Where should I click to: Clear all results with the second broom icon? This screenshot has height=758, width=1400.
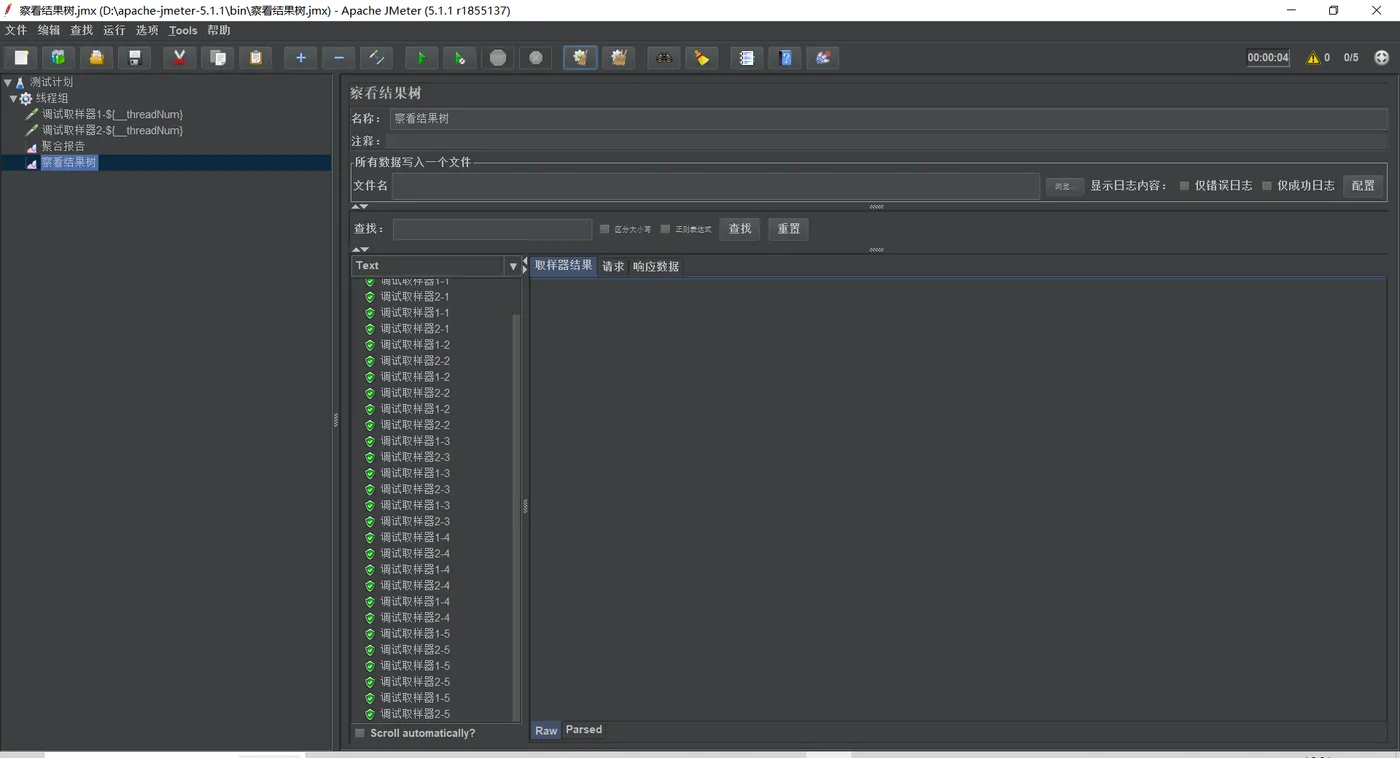619,58
